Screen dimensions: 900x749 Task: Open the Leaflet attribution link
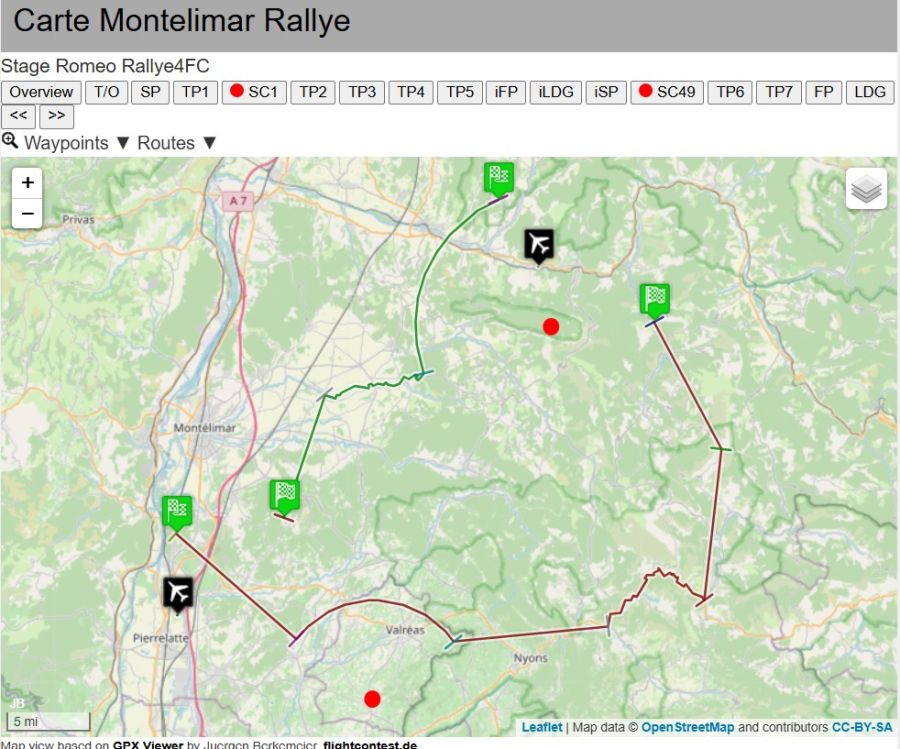542,728
